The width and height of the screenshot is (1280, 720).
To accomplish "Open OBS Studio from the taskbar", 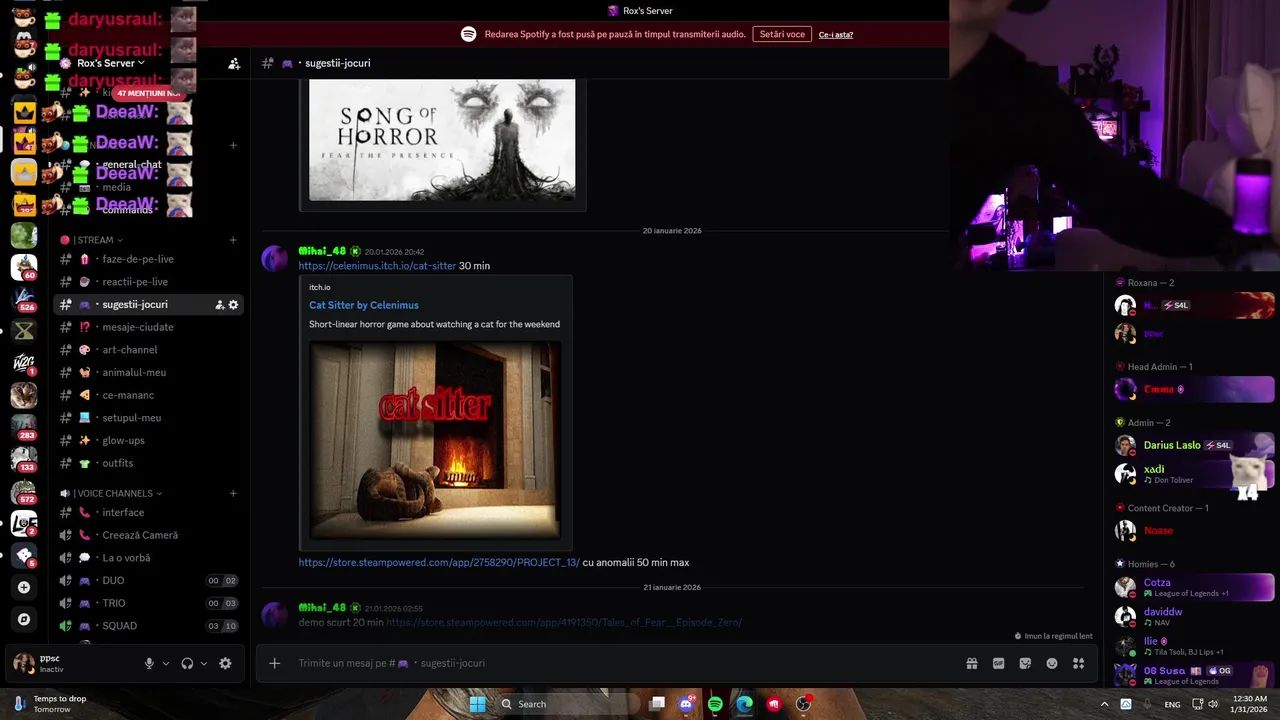I will tap(803, 704).
